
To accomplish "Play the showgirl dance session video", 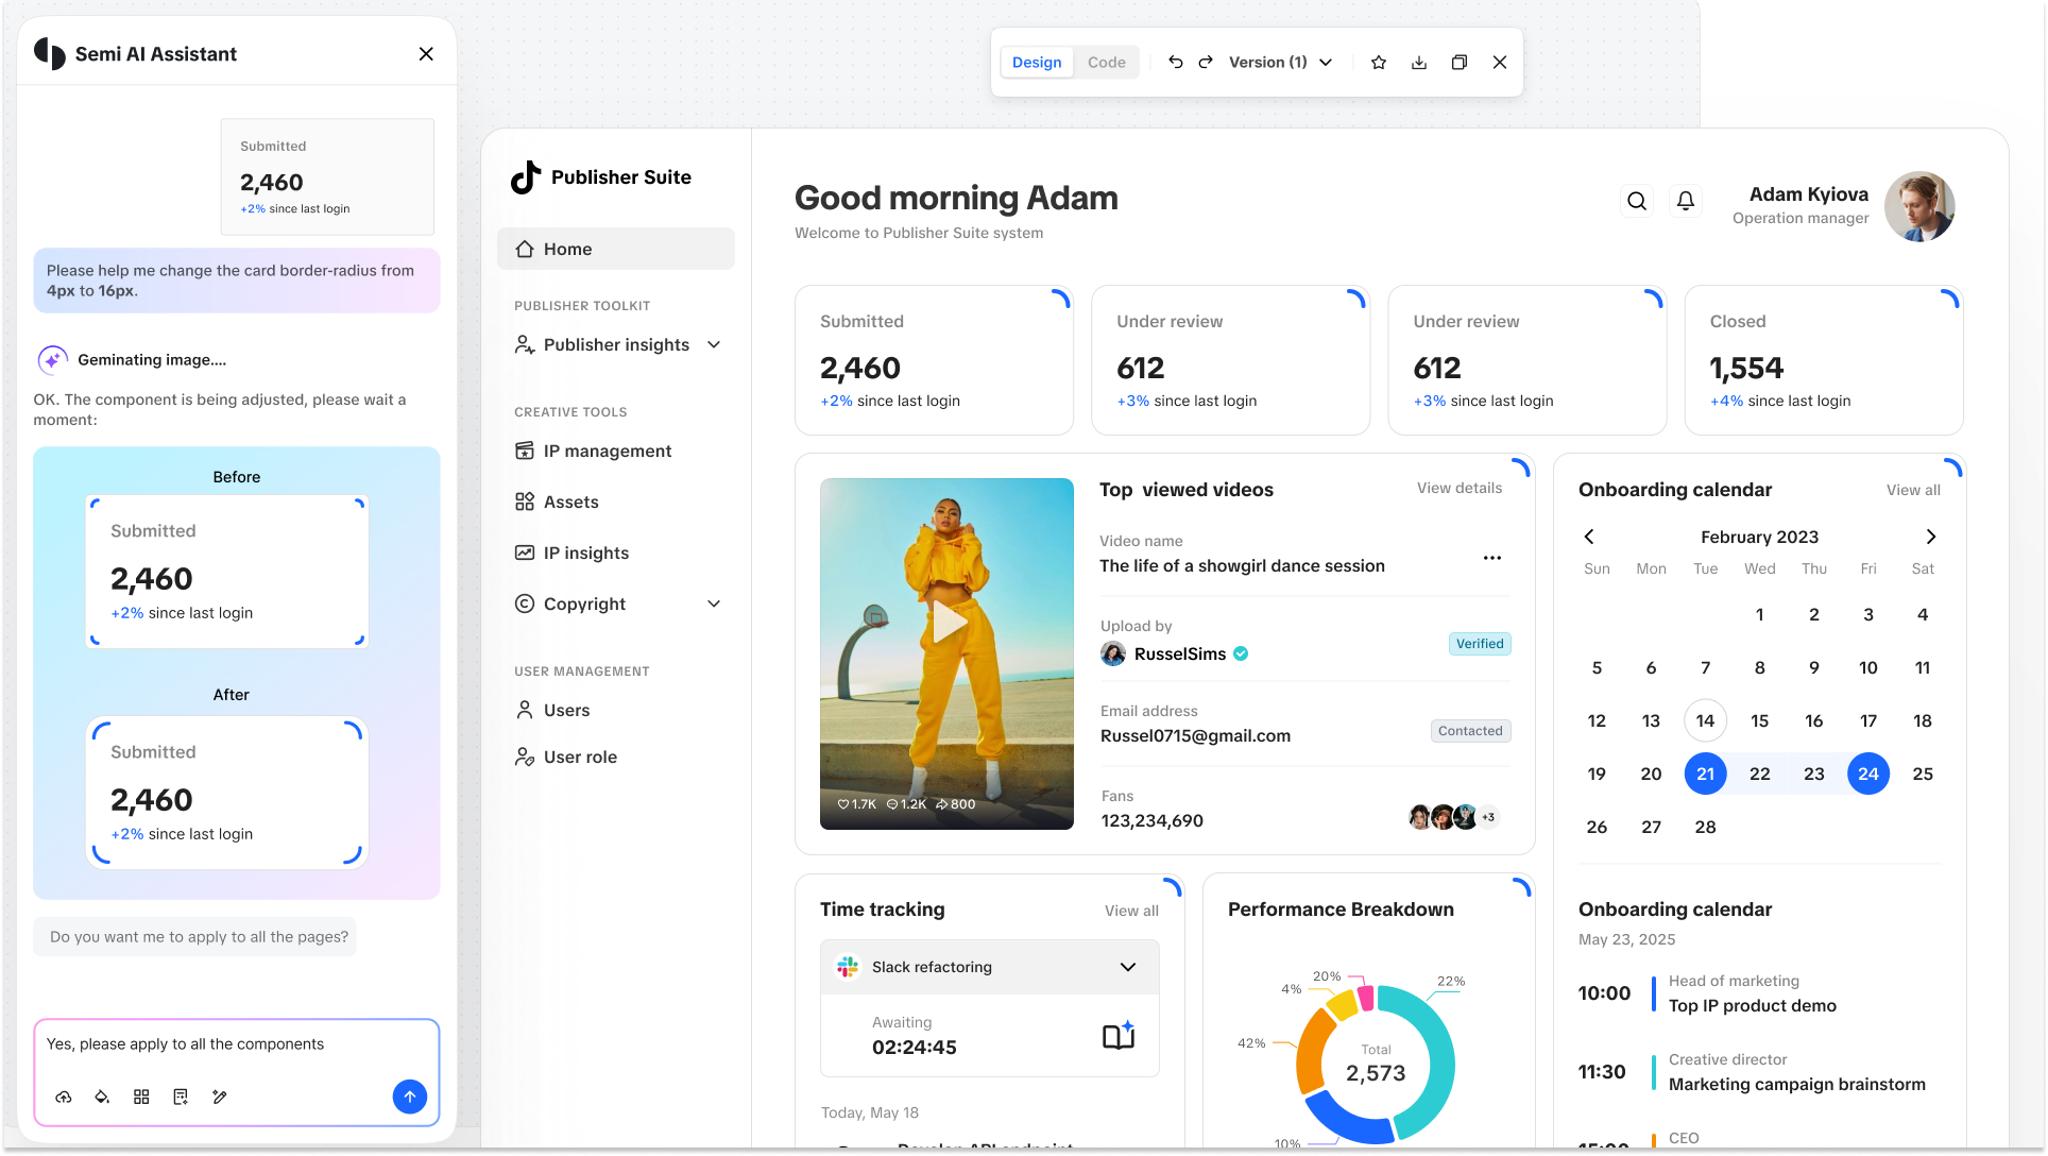I will pyautogui.click(x=948, y=623).
